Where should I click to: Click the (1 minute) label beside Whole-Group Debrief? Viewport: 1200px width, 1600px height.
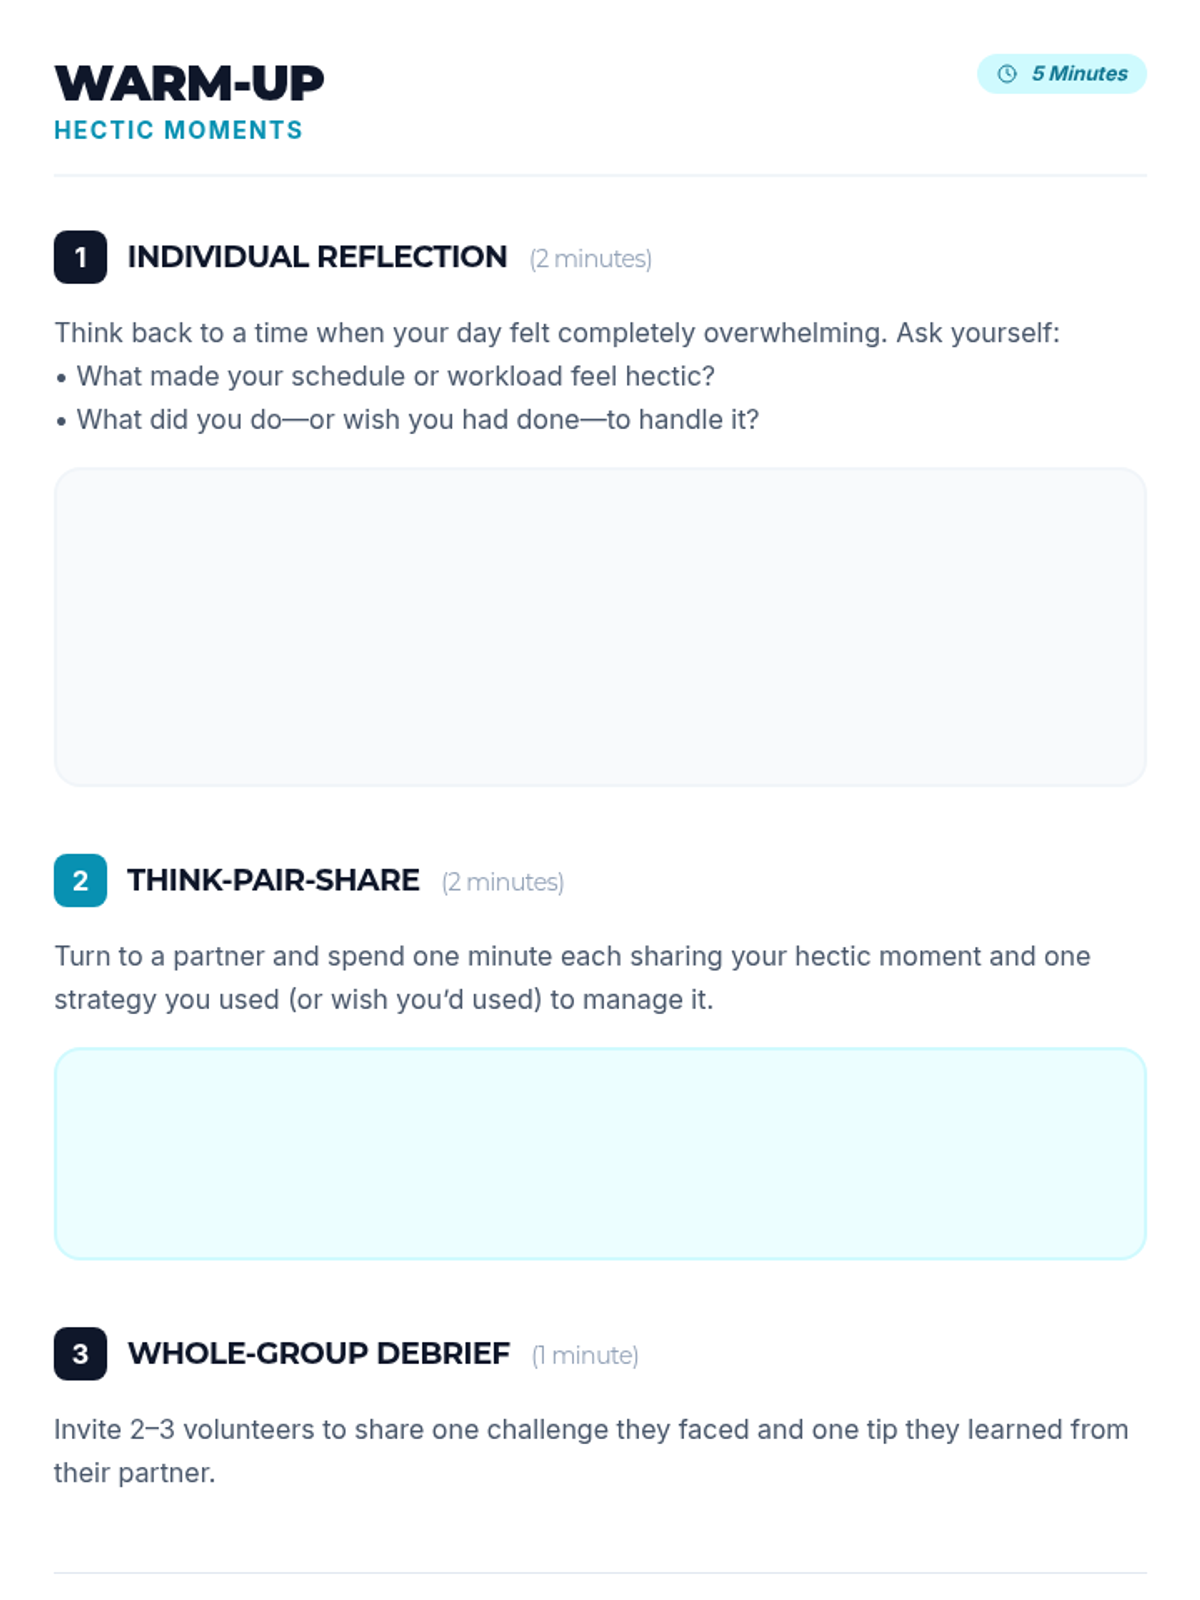tap(585, 1355)
